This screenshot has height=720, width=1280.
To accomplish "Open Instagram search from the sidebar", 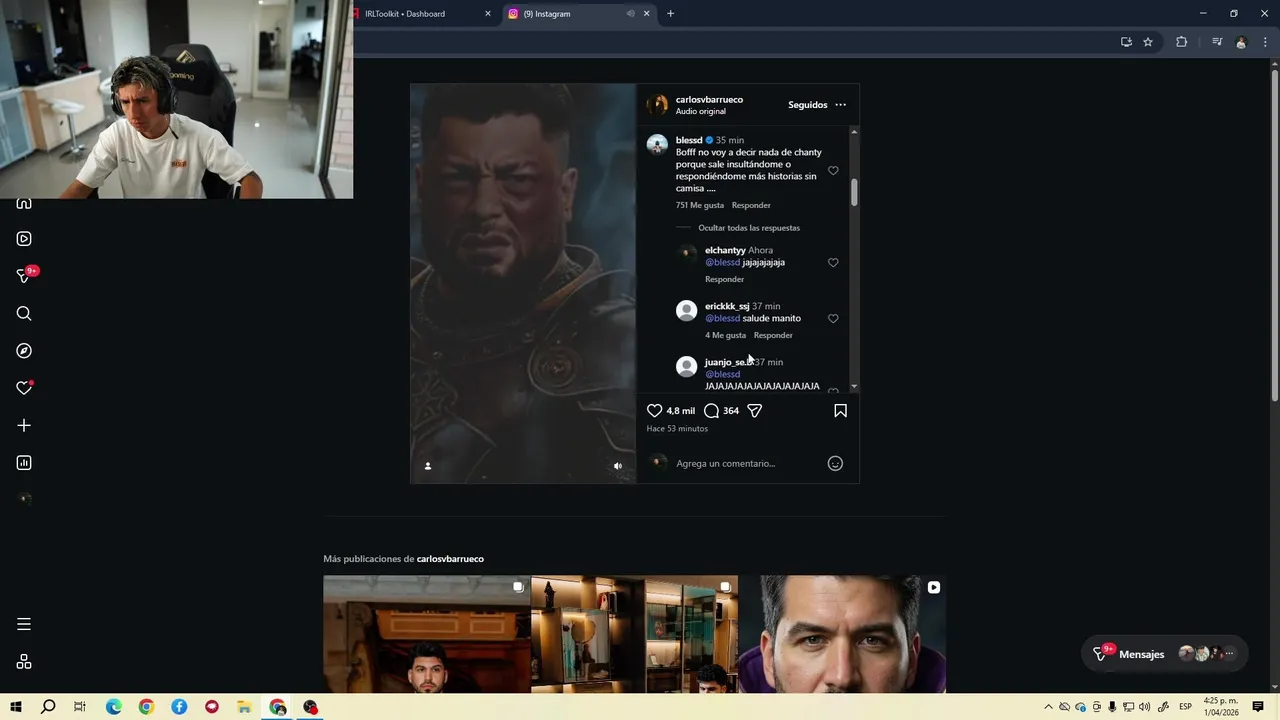I will coord(24,314).
